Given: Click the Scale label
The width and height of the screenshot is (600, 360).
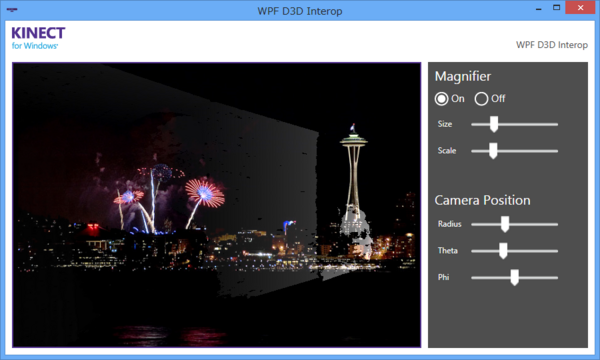Looking at the screenshot, I should (x=447, y=151).
